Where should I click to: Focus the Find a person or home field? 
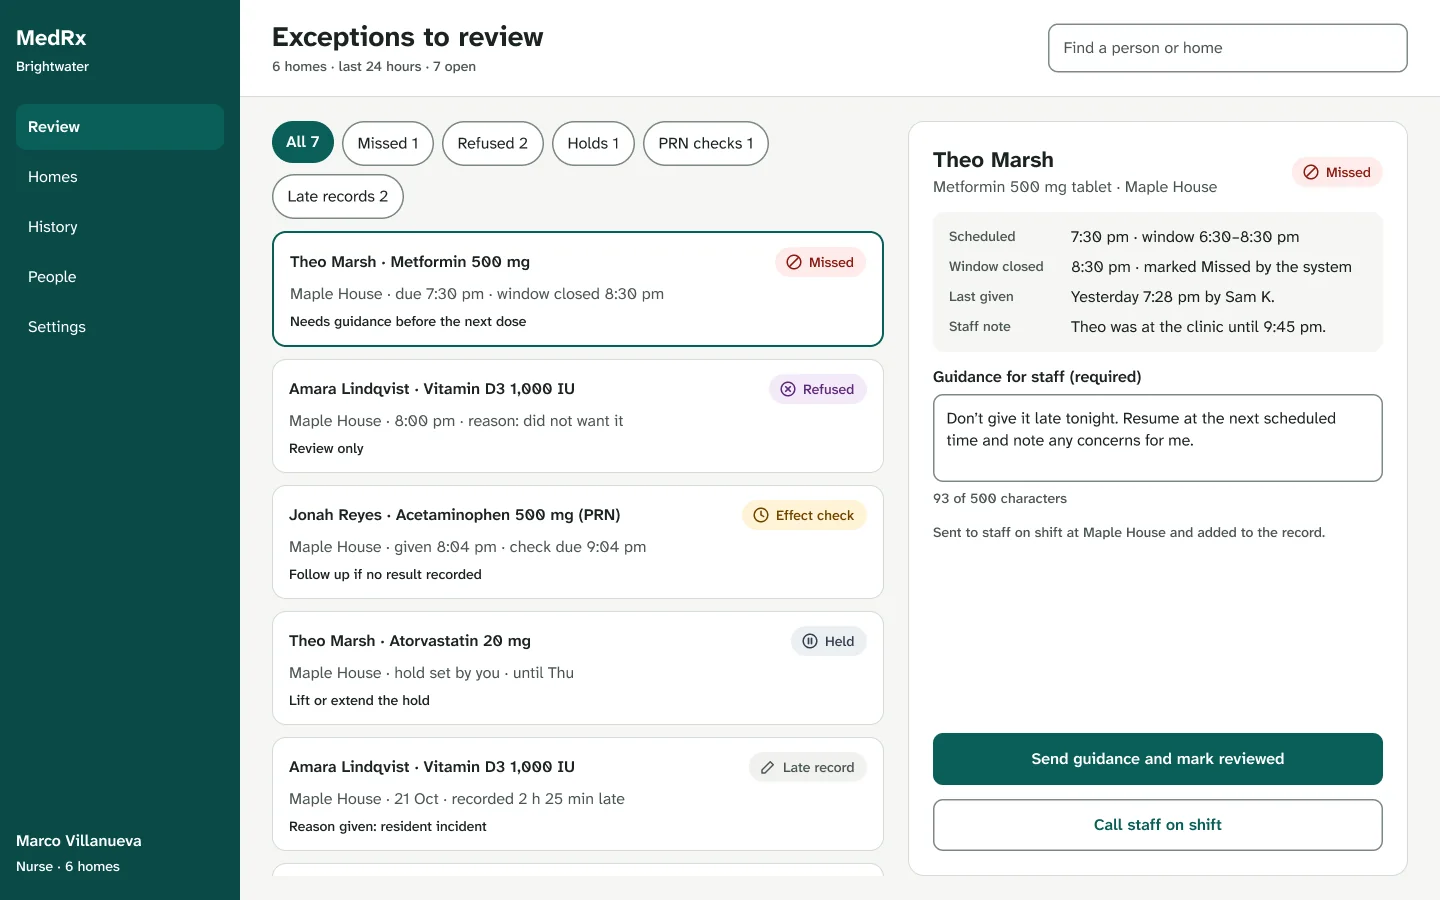tap(1228, 48)
